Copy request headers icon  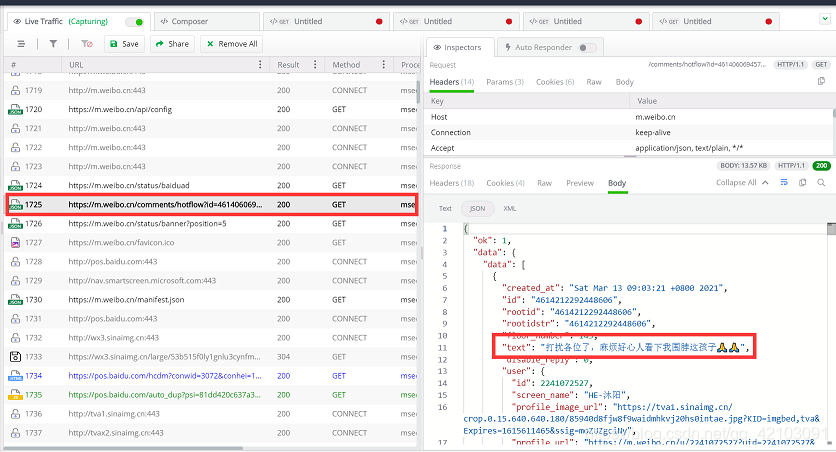[x=821, y=81]
